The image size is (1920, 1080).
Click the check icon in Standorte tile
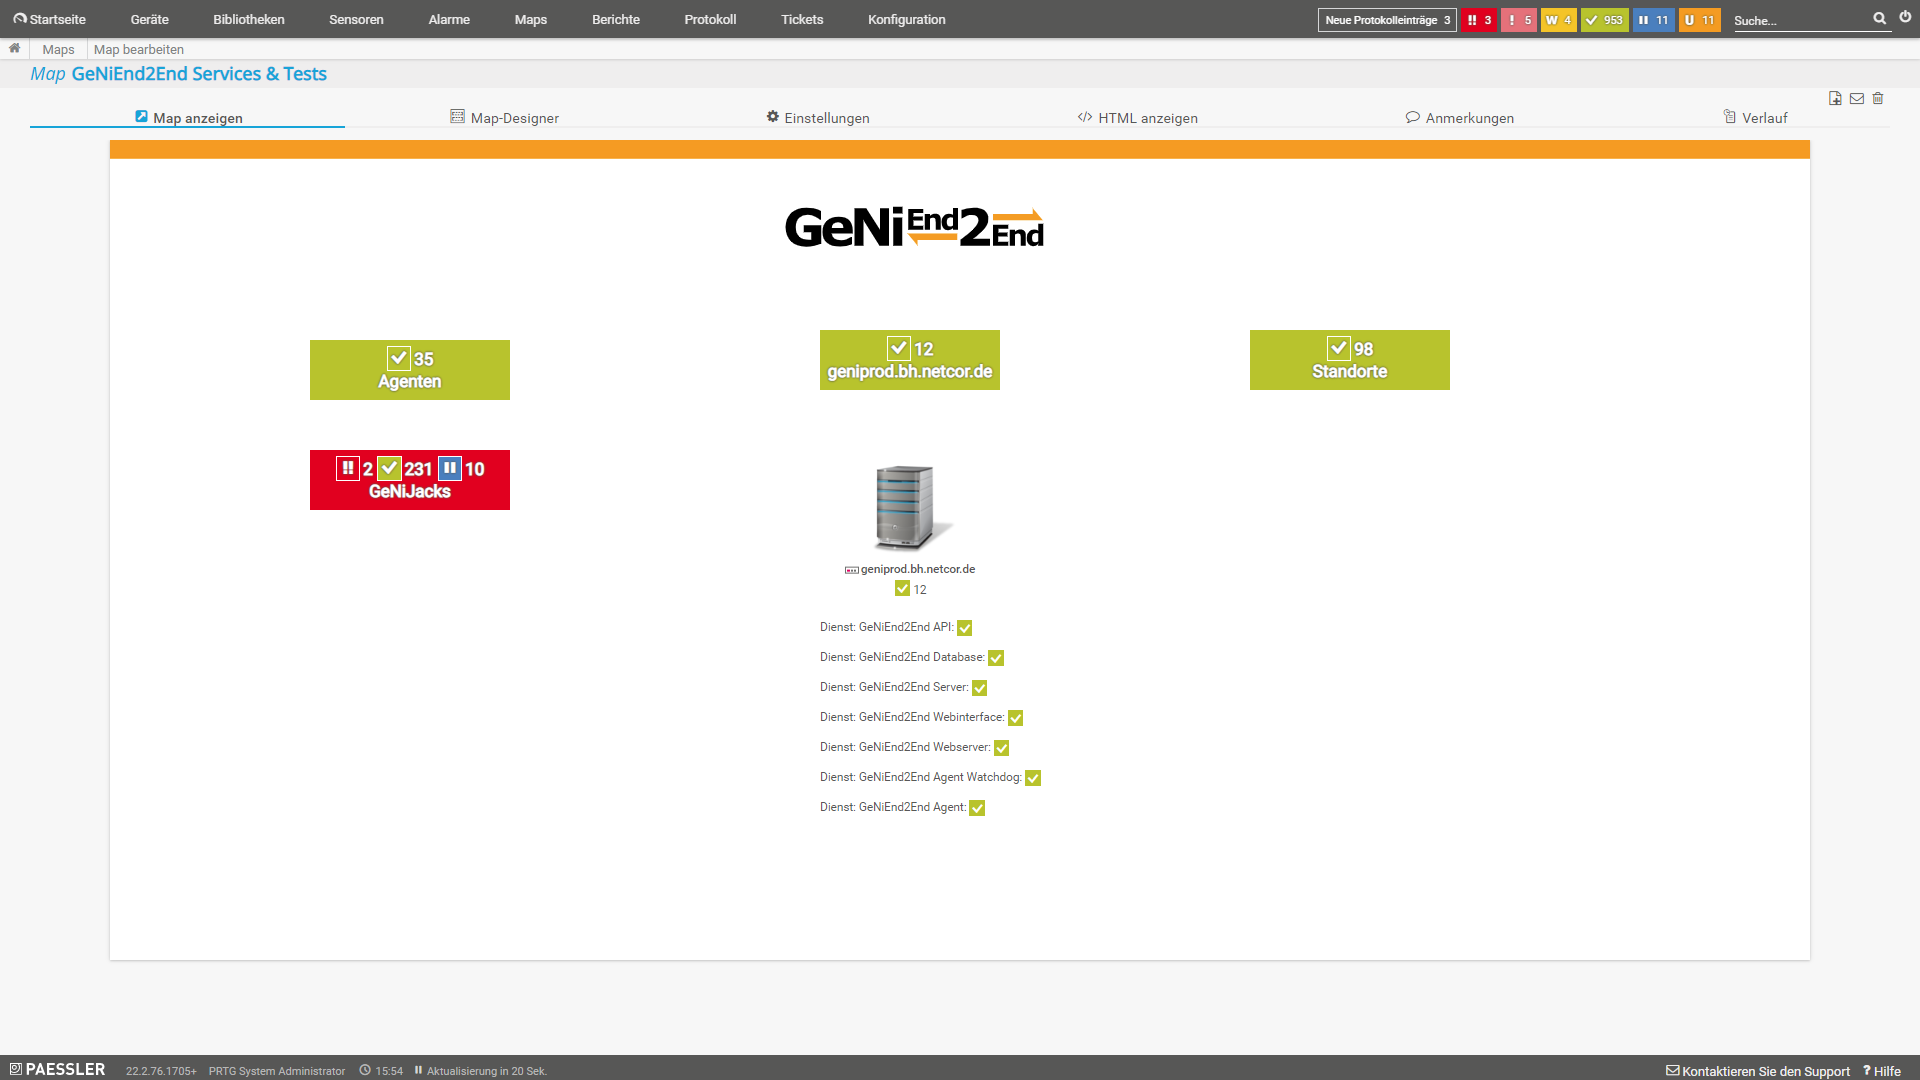point(1339,348)
